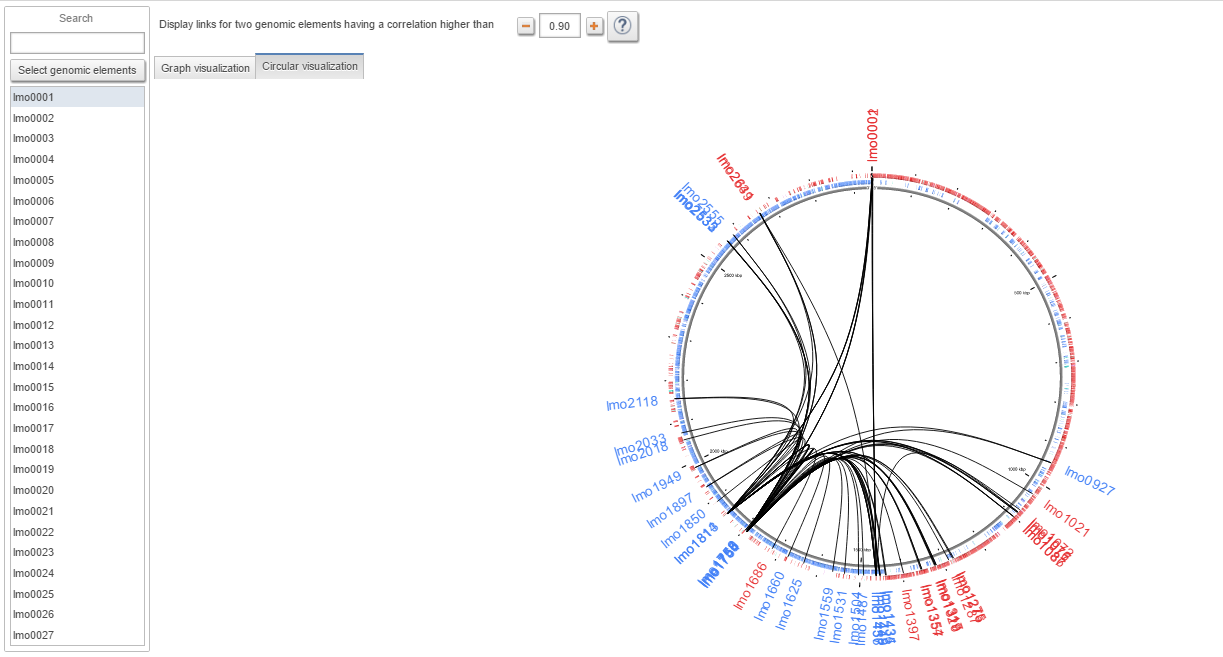The width and height of the screenshot is (1223, 657).
Task: Select the Circular visualization tab
Action: point(309,67)
